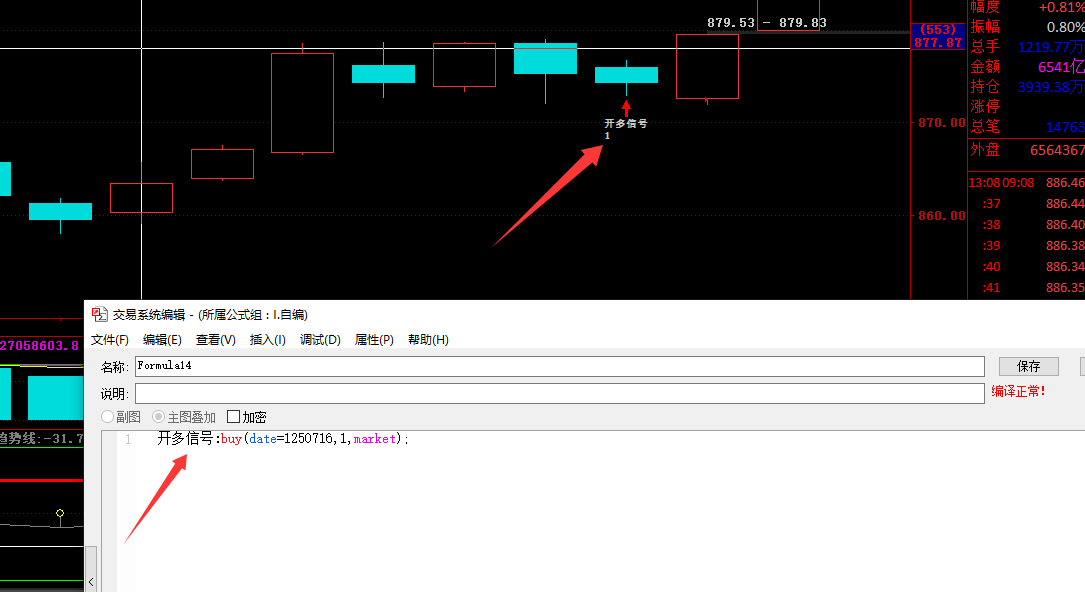Click the 开多信号 marker on the chart

point(626,123)
